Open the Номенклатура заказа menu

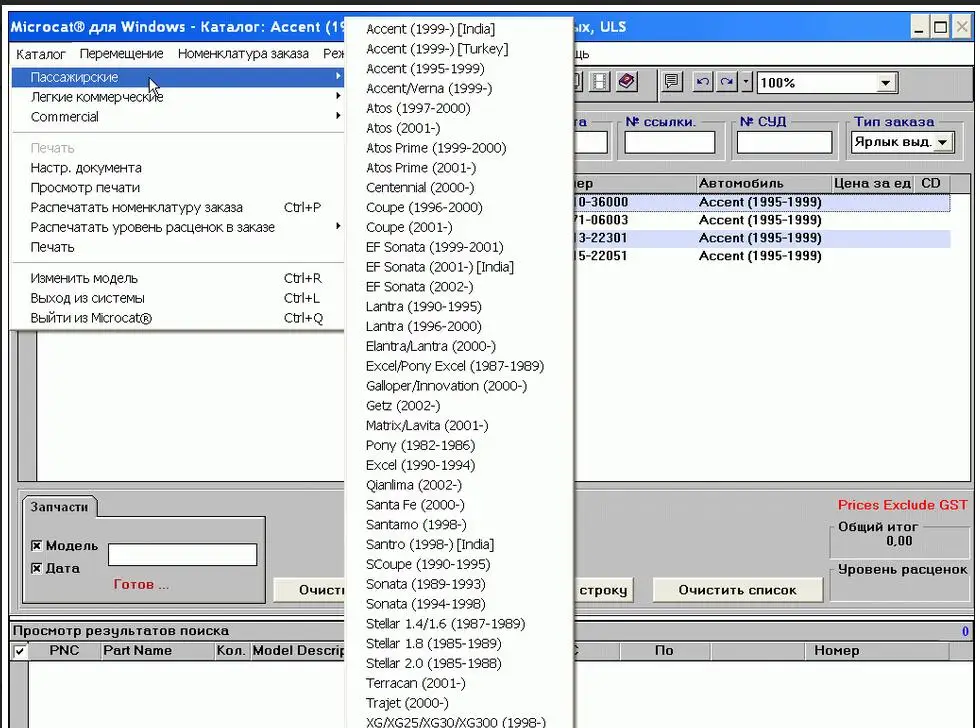tap(243, 54)
